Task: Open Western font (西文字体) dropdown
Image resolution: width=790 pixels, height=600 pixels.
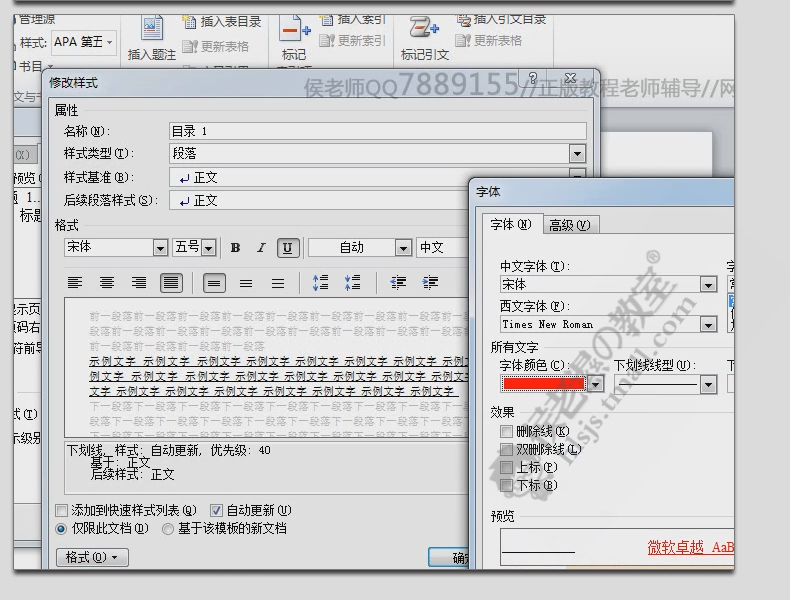Action: pos(708,325)
